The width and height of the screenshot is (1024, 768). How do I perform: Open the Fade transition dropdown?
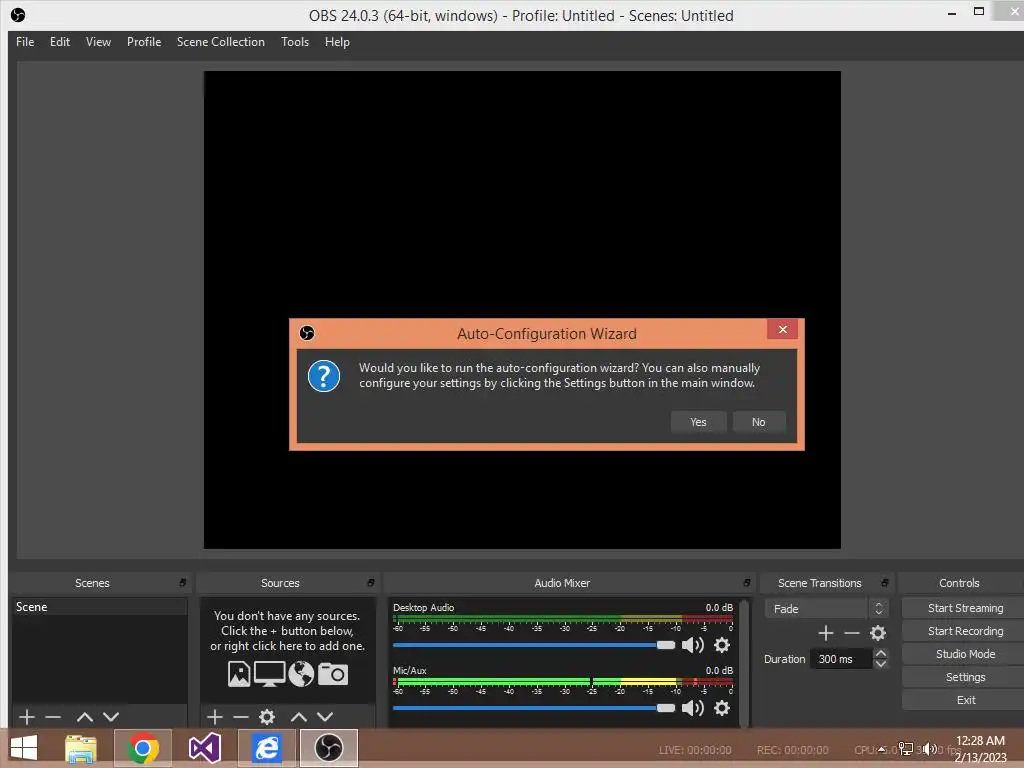tap(826, 609)
